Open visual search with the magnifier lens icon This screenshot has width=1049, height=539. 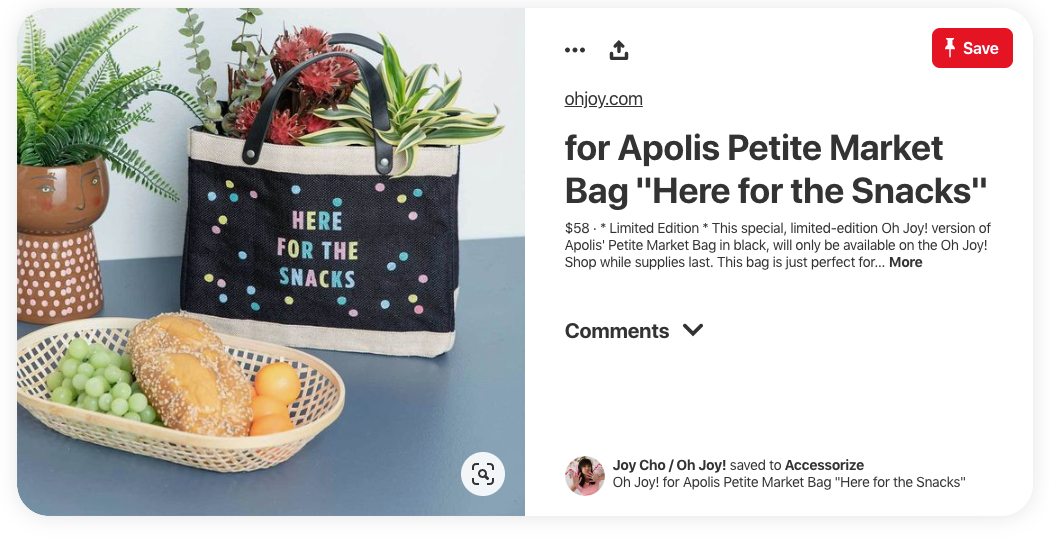tap(482, 474)
